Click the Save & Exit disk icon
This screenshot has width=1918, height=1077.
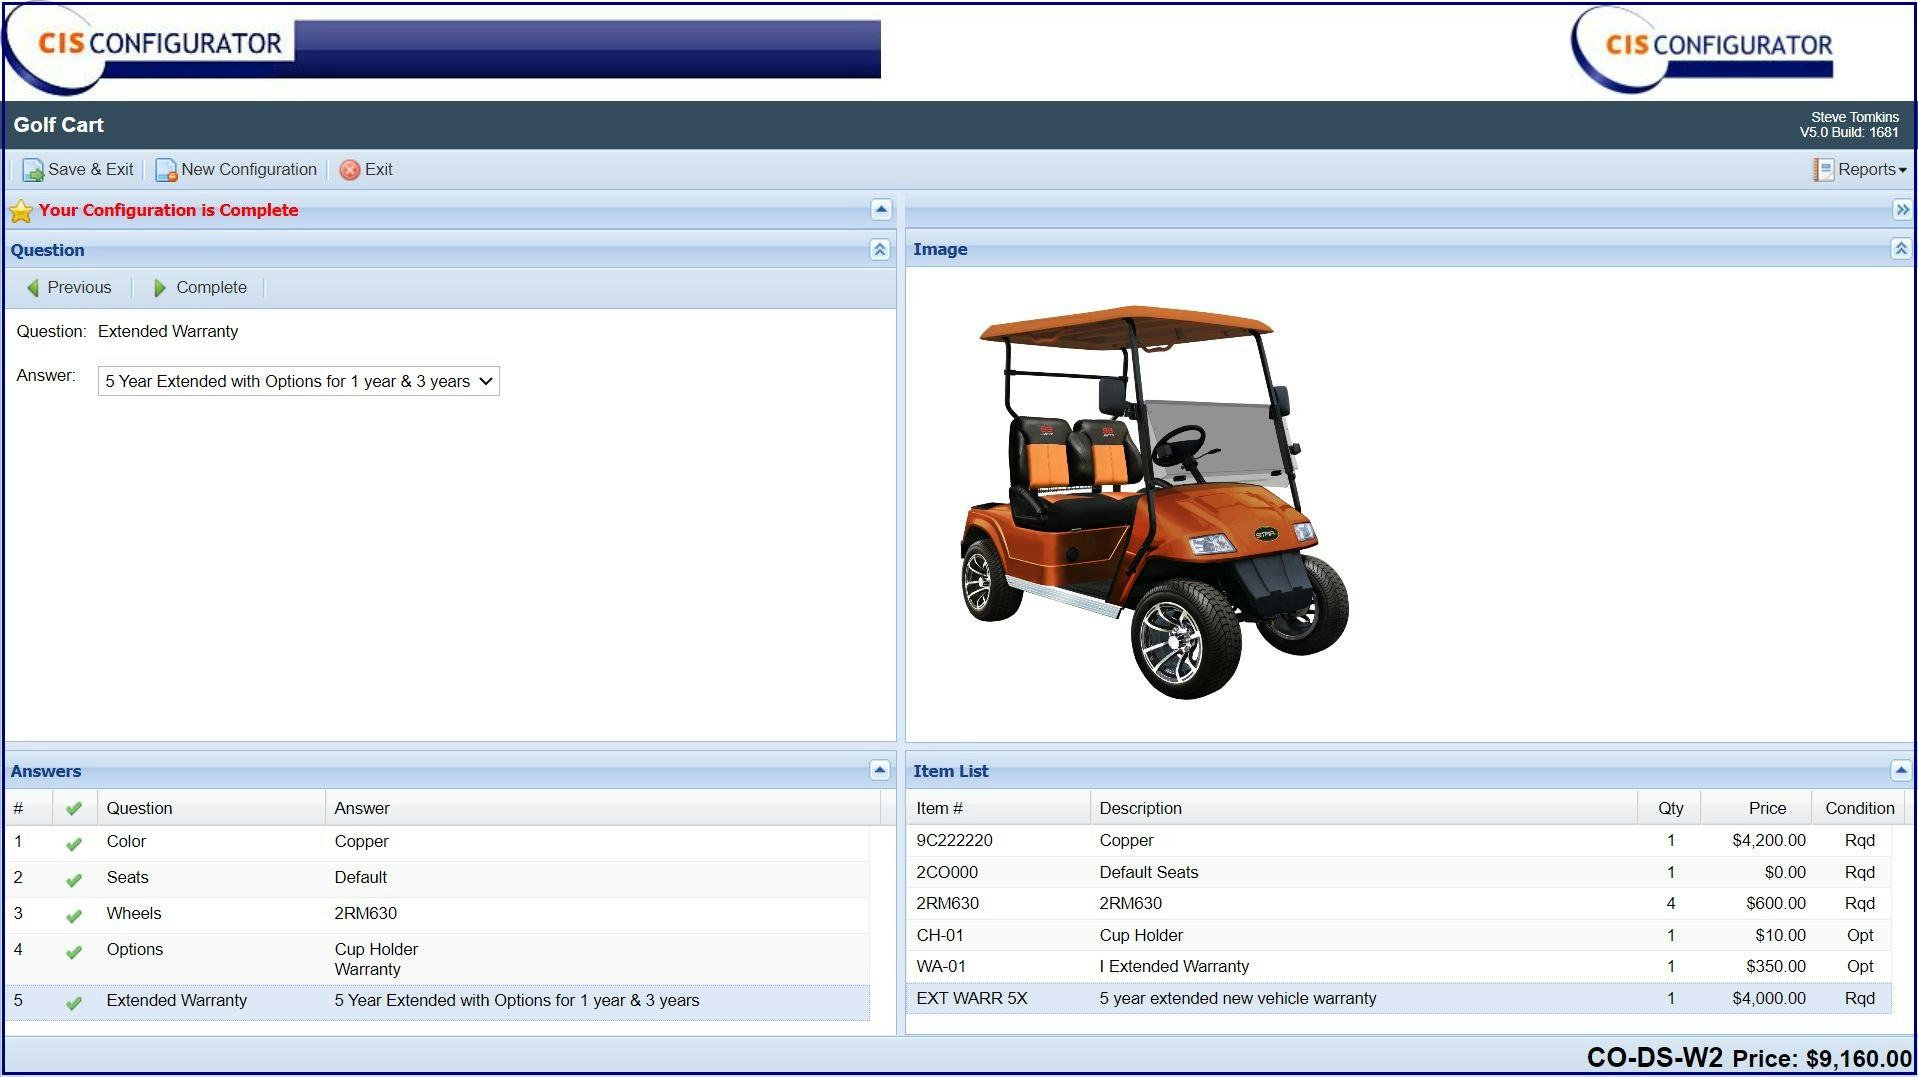pyautogui.click(x=32, y=169)
